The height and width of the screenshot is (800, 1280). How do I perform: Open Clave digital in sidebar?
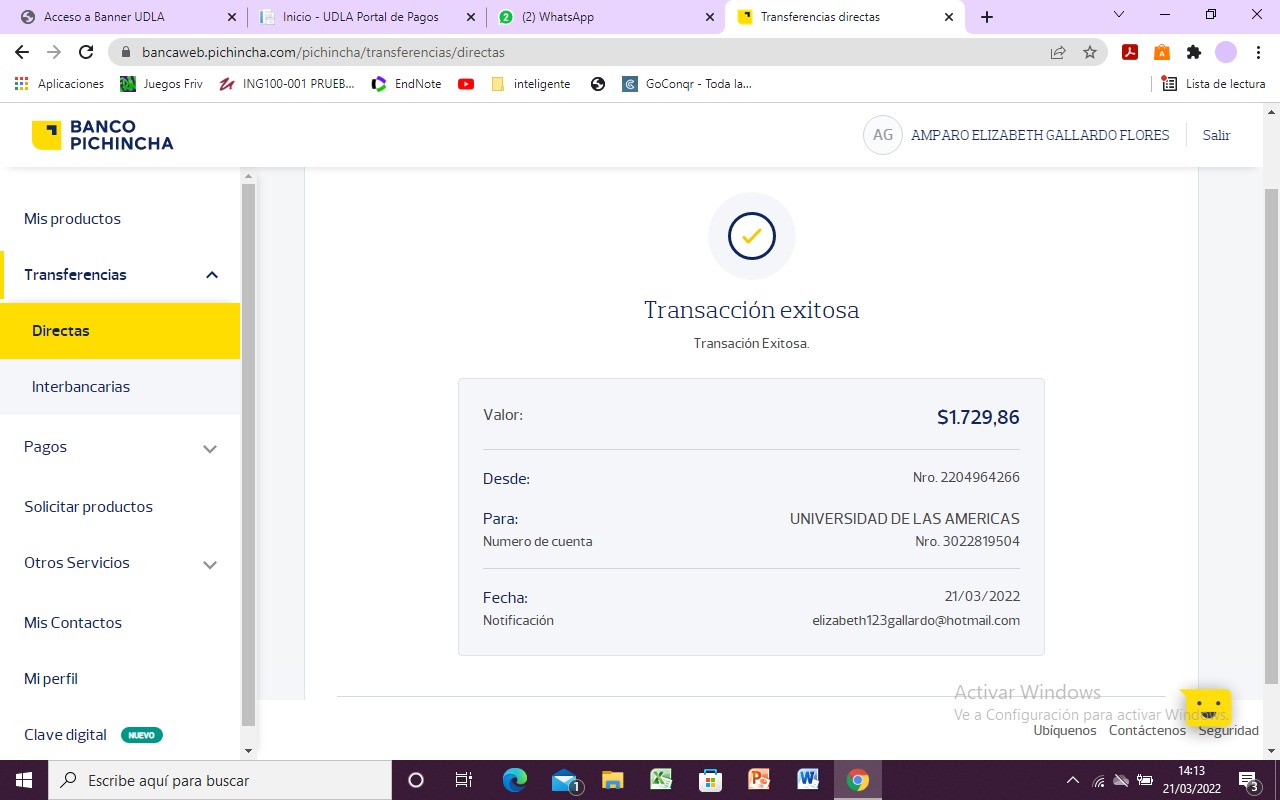tap(66, 735)
